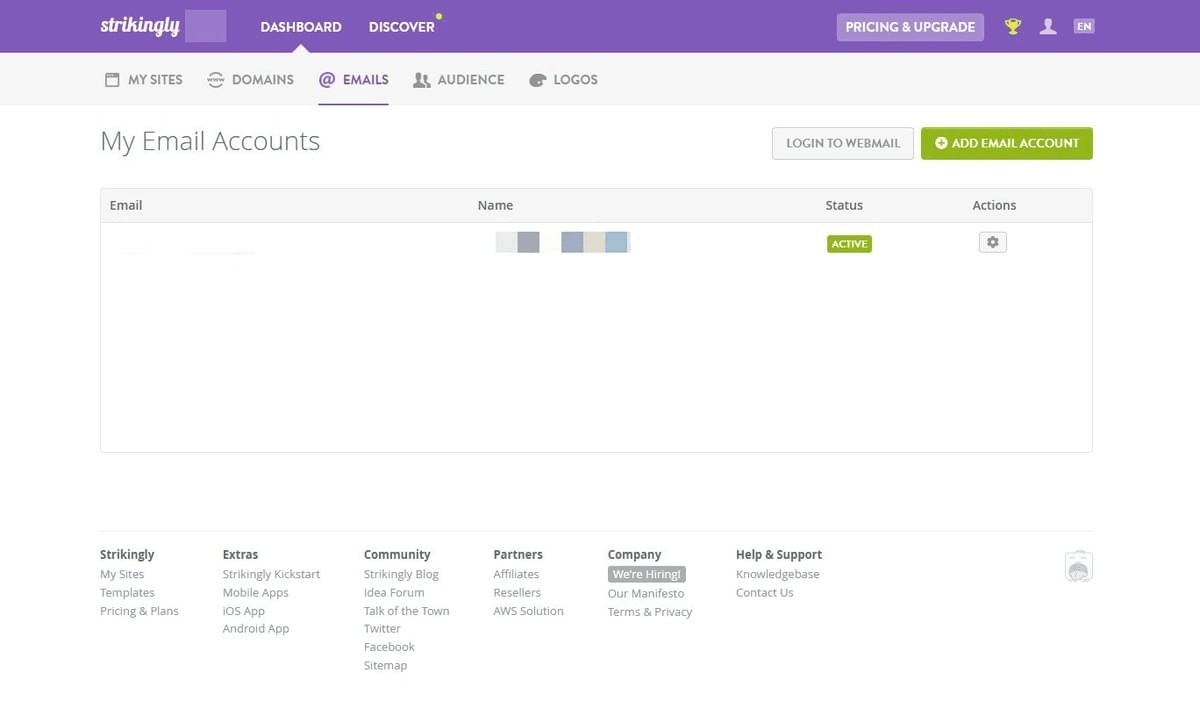The image size is (1200, 716).
Task: Open Sitemap footer link
Action: [x=385, y=665]
